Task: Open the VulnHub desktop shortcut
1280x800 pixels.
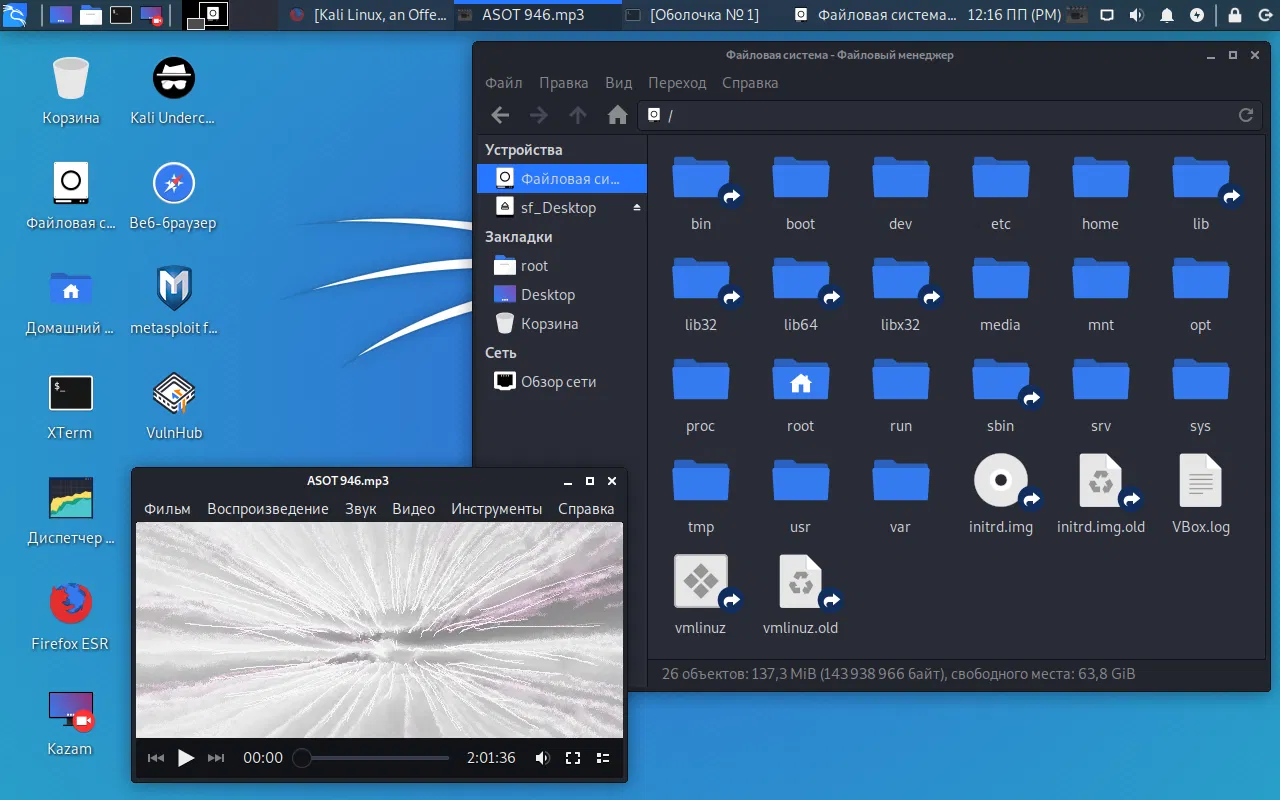Action: [x=174, y=395]
